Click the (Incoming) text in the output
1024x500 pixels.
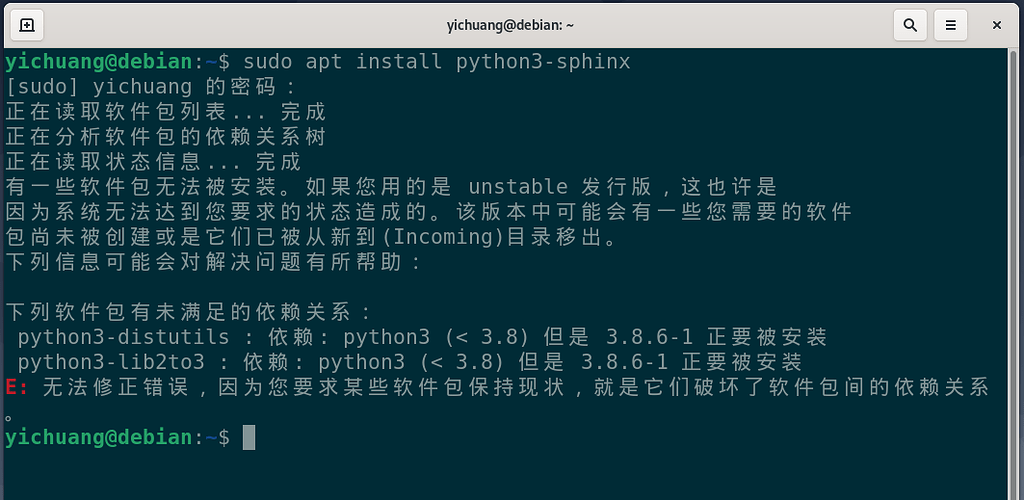444,237
